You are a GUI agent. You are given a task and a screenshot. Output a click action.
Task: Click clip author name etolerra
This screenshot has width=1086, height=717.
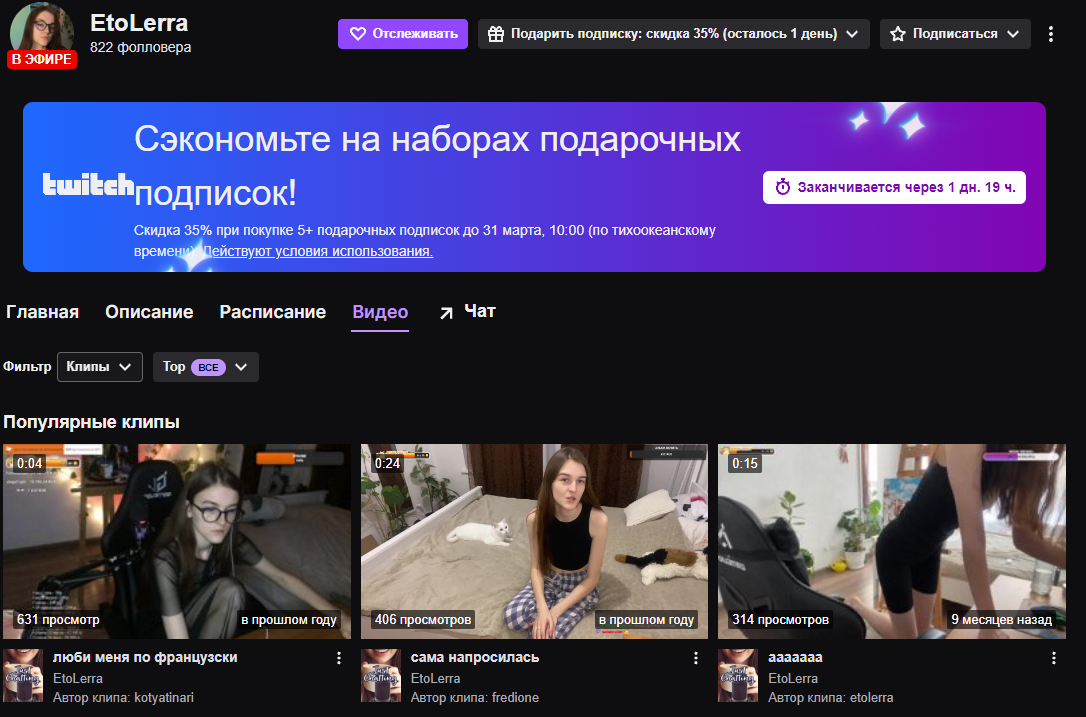point(871,698)
